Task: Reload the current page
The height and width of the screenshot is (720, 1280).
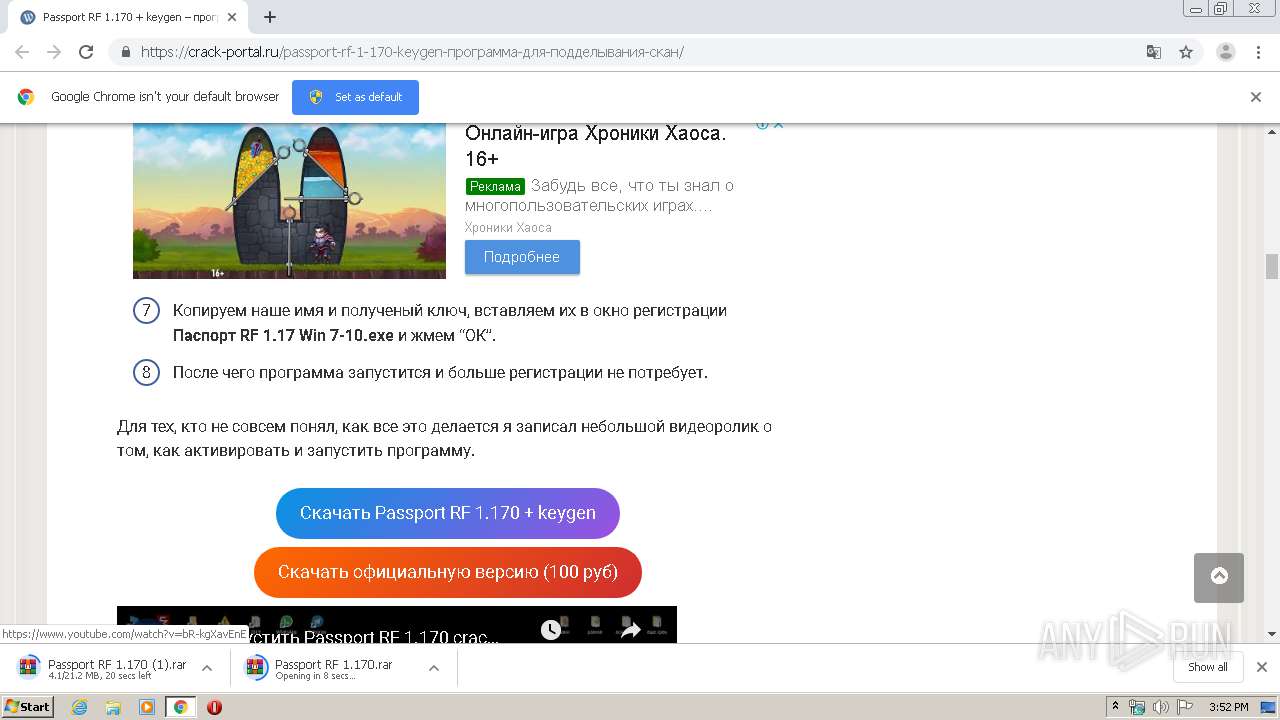Action: 86,52
